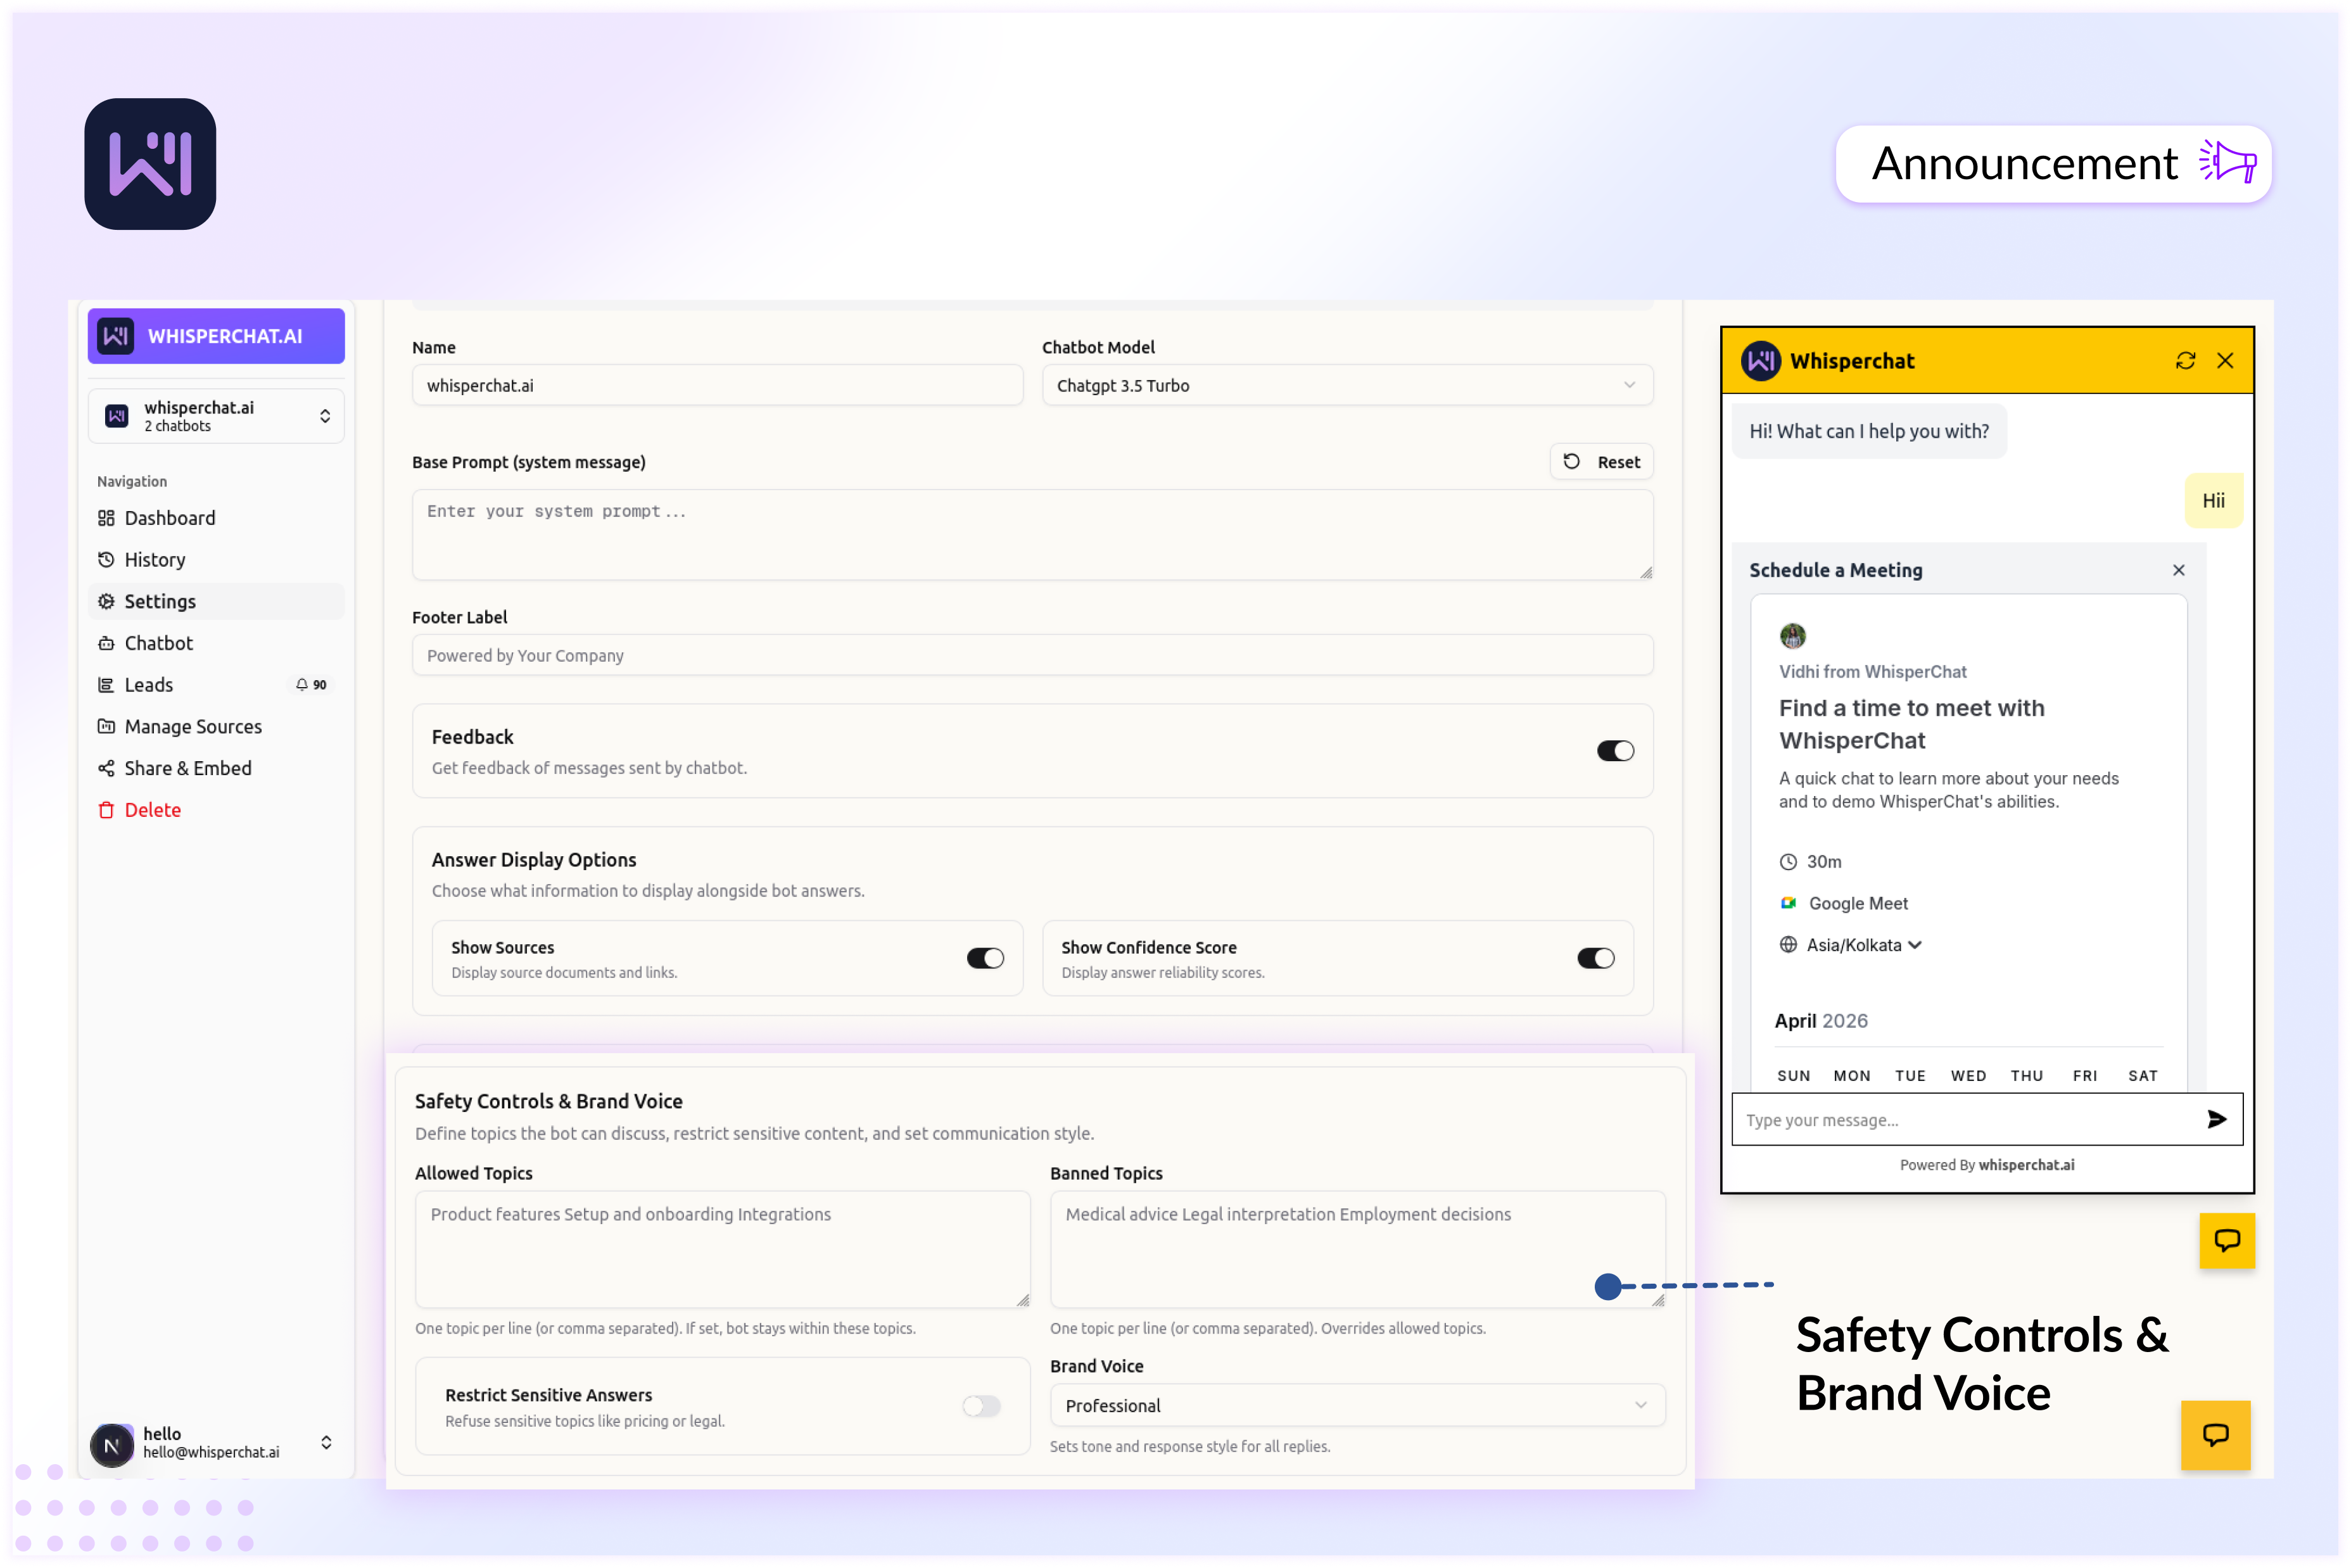
Task: Open the Asia/Kolkata timezone dropdown
Action: [x=1863, y=945]
